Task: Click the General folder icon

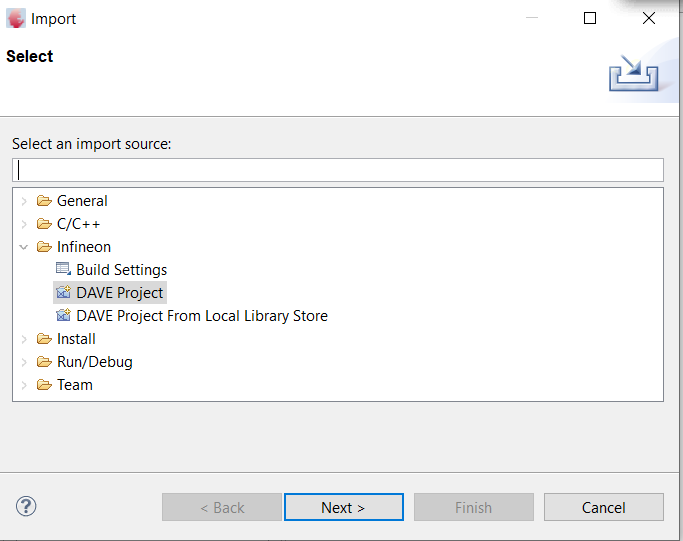Action: pyautogui.click(x=44, y=201)
